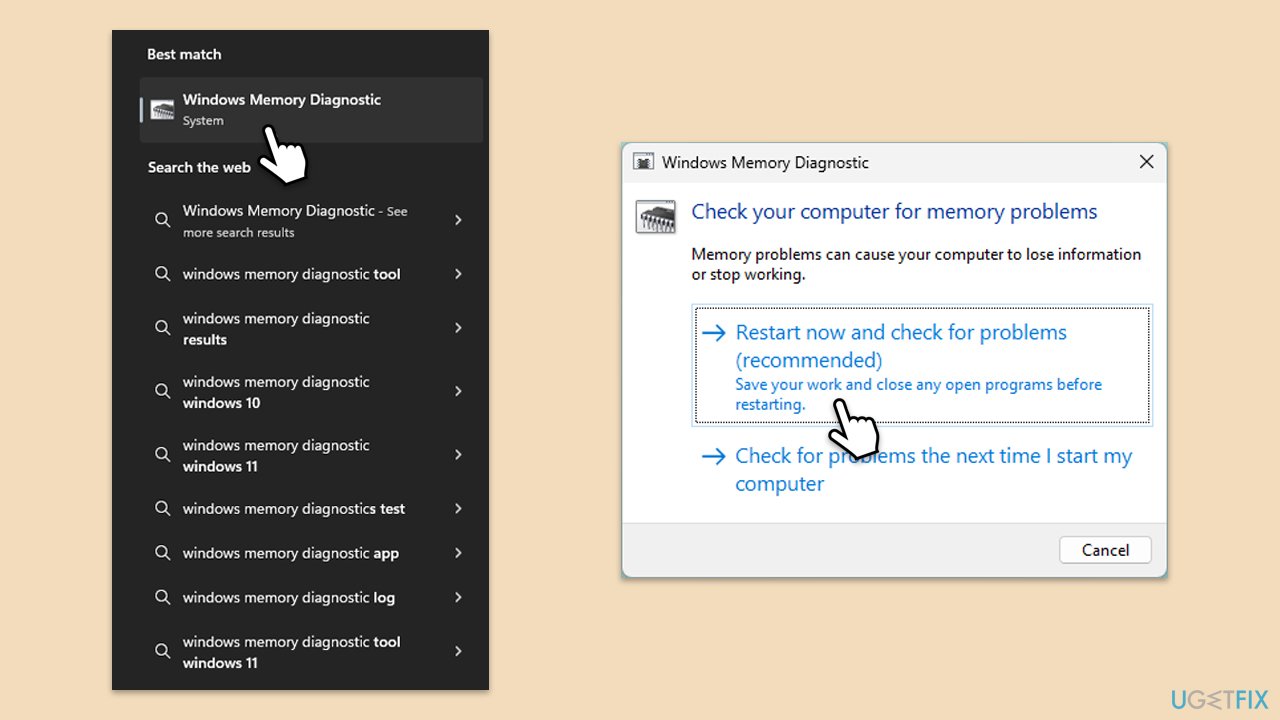Viewport: 1280px width, 720px height.
Task: Click search icon beside 'windows memory diagnostic windows 10'
Action: tap(162, 391)
